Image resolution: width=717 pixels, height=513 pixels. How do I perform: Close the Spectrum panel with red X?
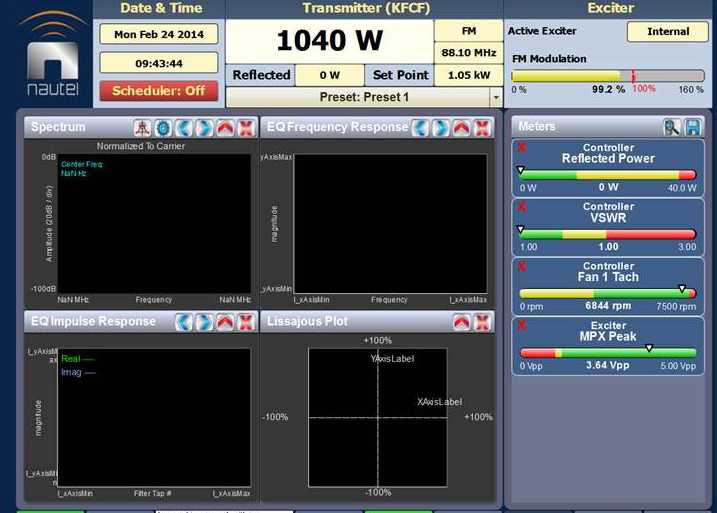[x=244, y=127]
